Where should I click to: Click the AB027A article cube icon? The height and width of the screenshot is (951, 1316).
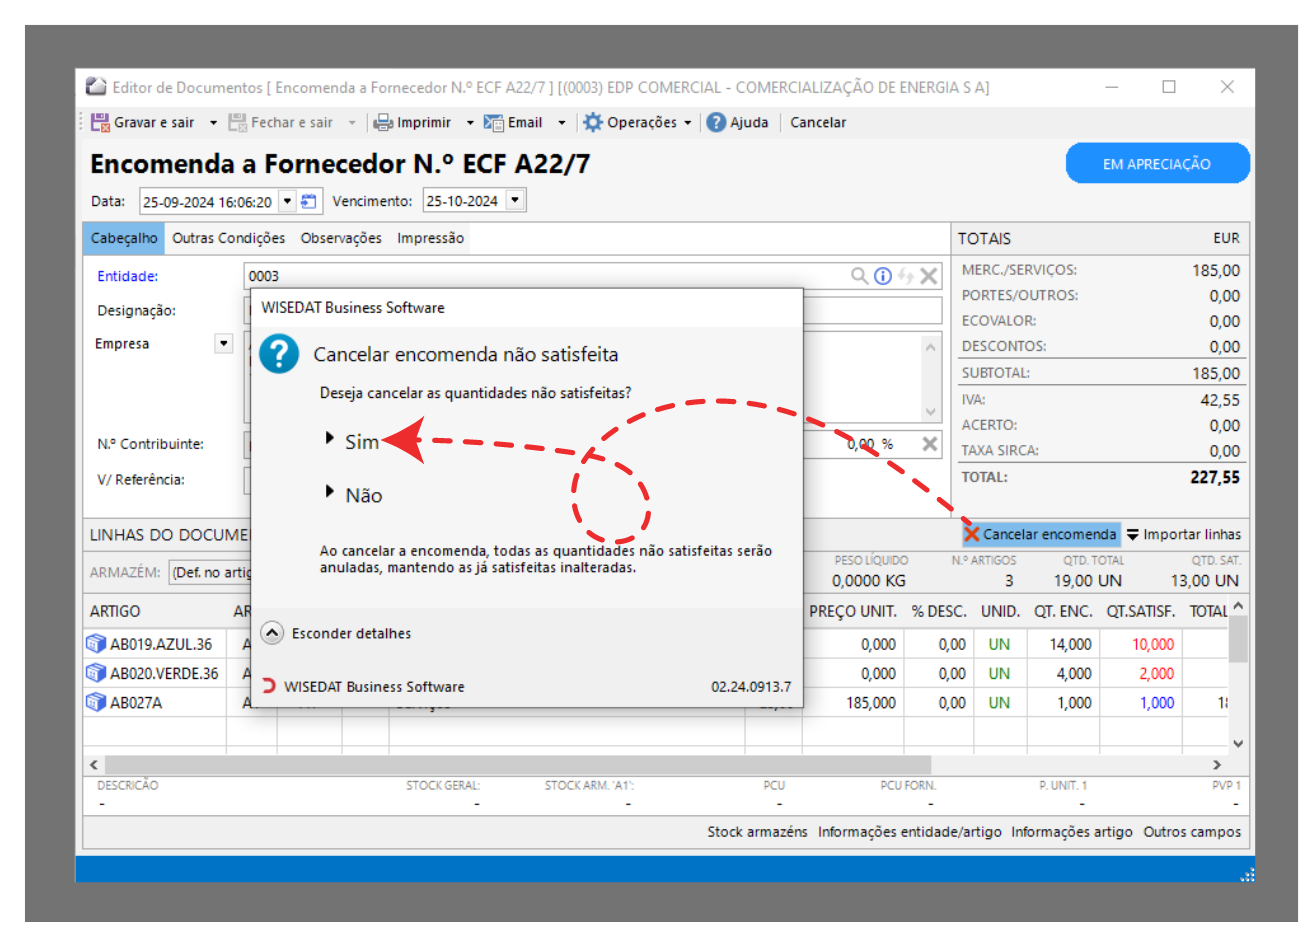(96, 703)
